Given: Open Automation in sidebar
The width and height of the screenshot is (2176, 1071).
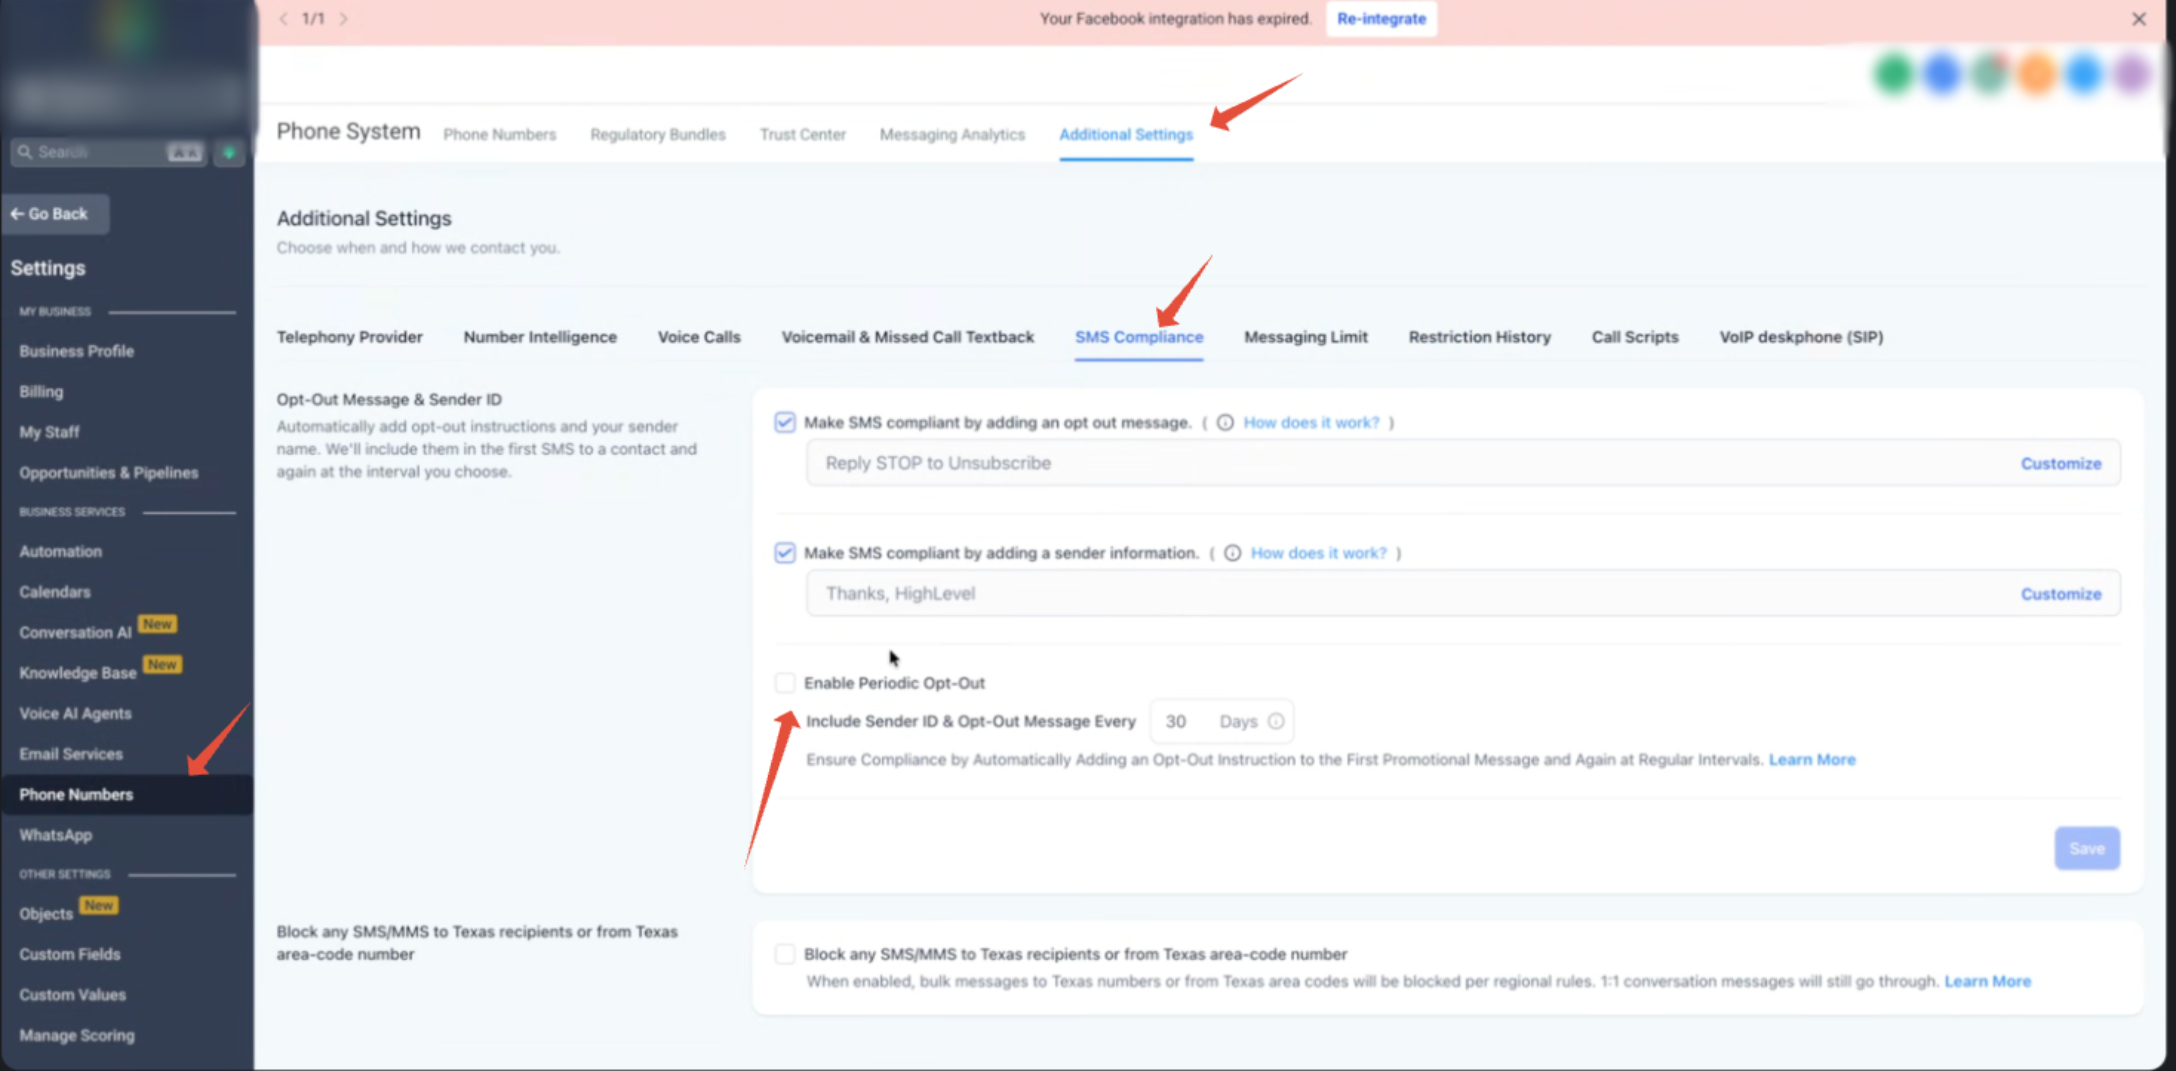Looking at the screenshot, I should tap(60, 551).
